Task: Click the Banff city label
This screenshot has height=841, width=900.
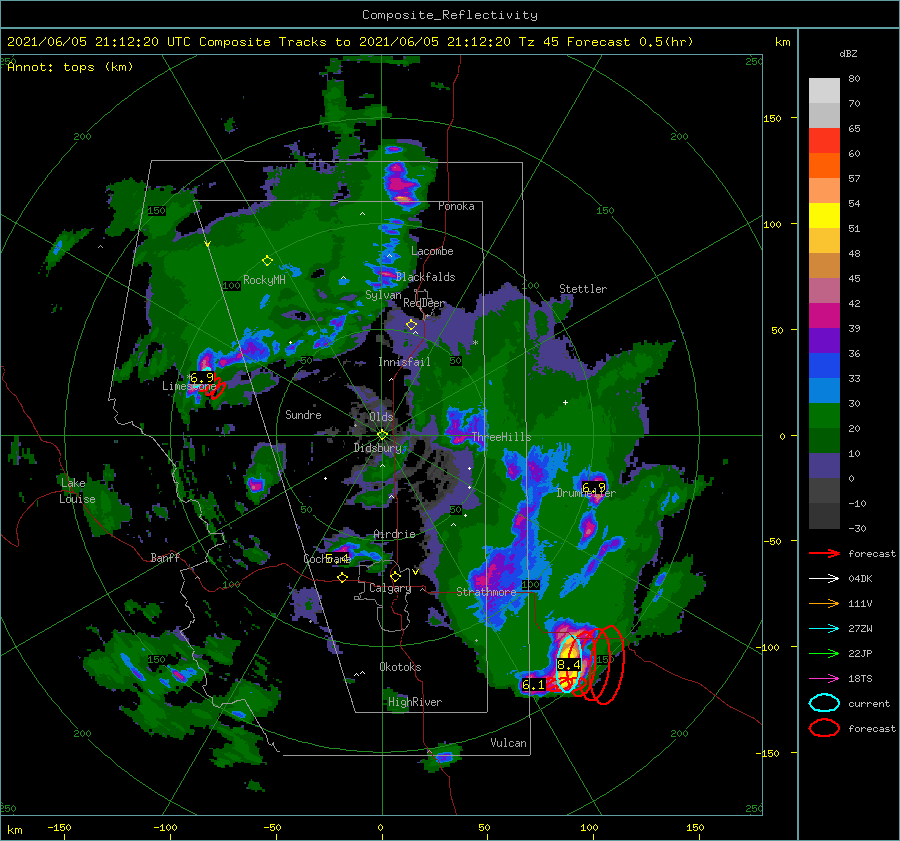Action: [165, 557]
